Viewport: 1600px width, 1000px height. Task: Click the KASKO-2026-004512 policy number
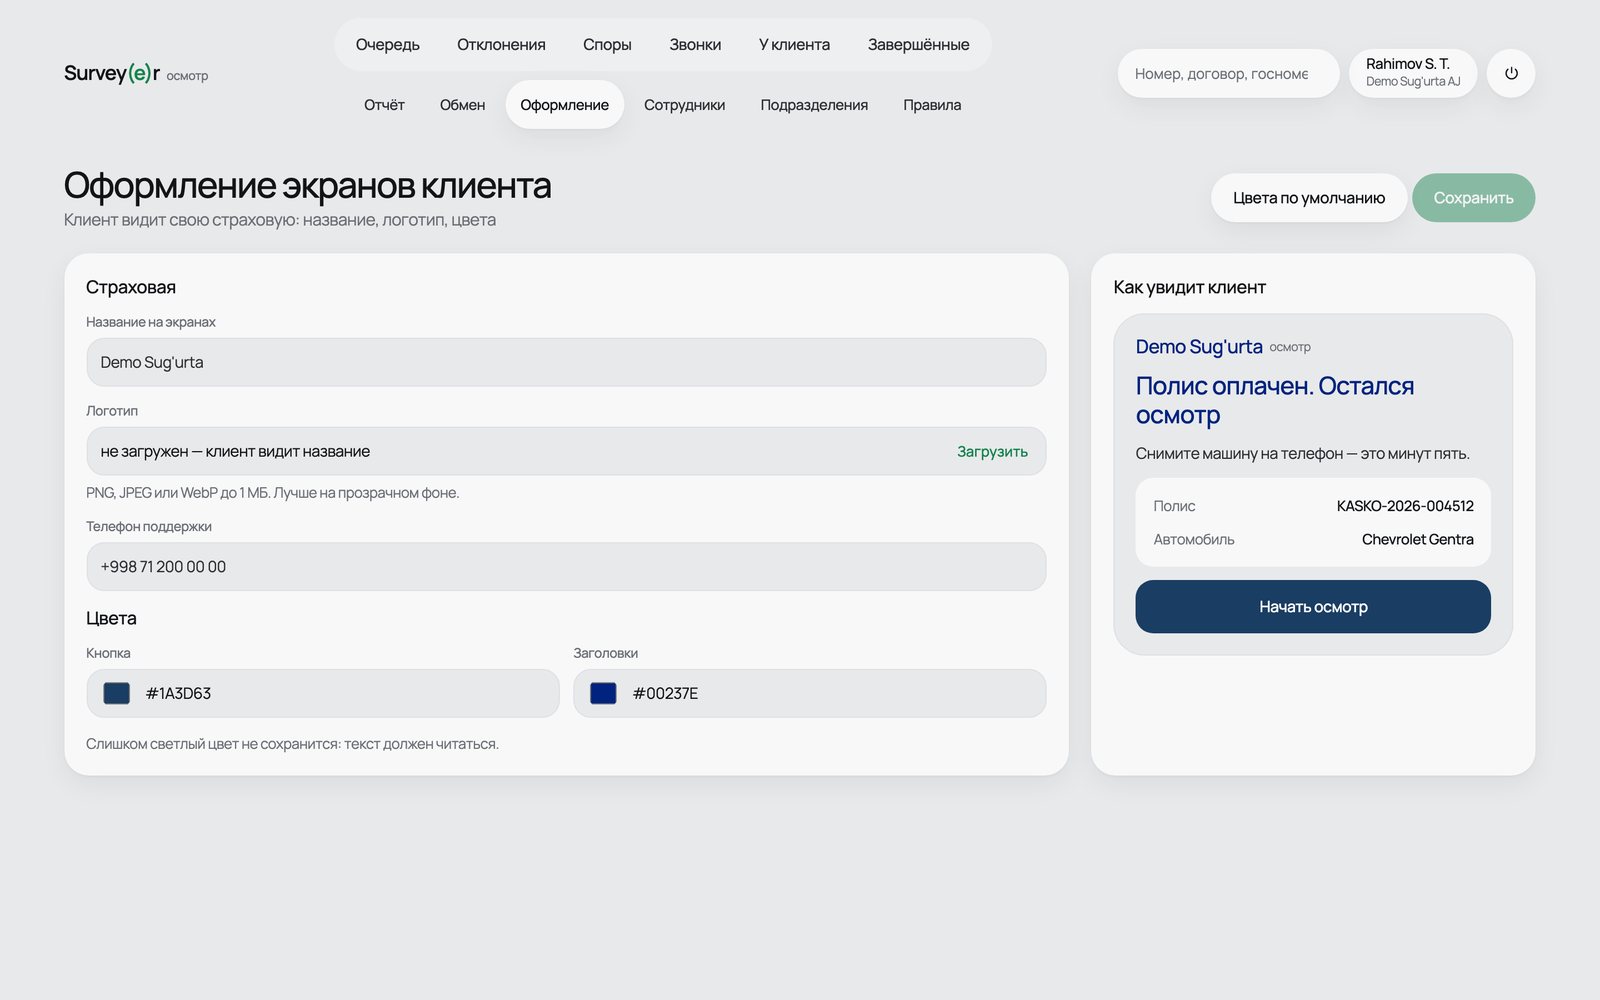[1405, 506]
